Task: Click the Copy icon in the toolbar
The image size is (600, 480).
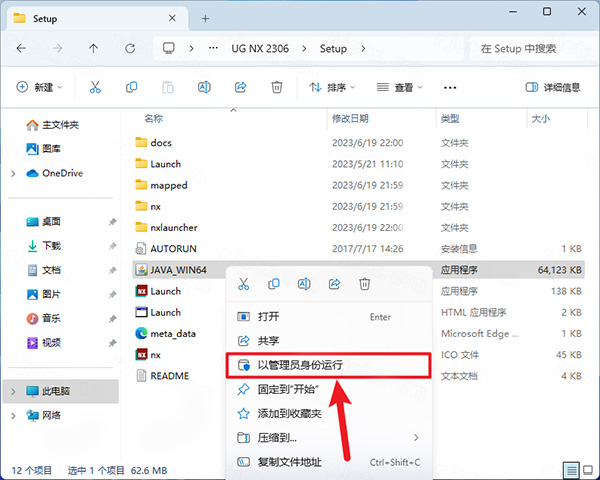Action: point(131,88)
